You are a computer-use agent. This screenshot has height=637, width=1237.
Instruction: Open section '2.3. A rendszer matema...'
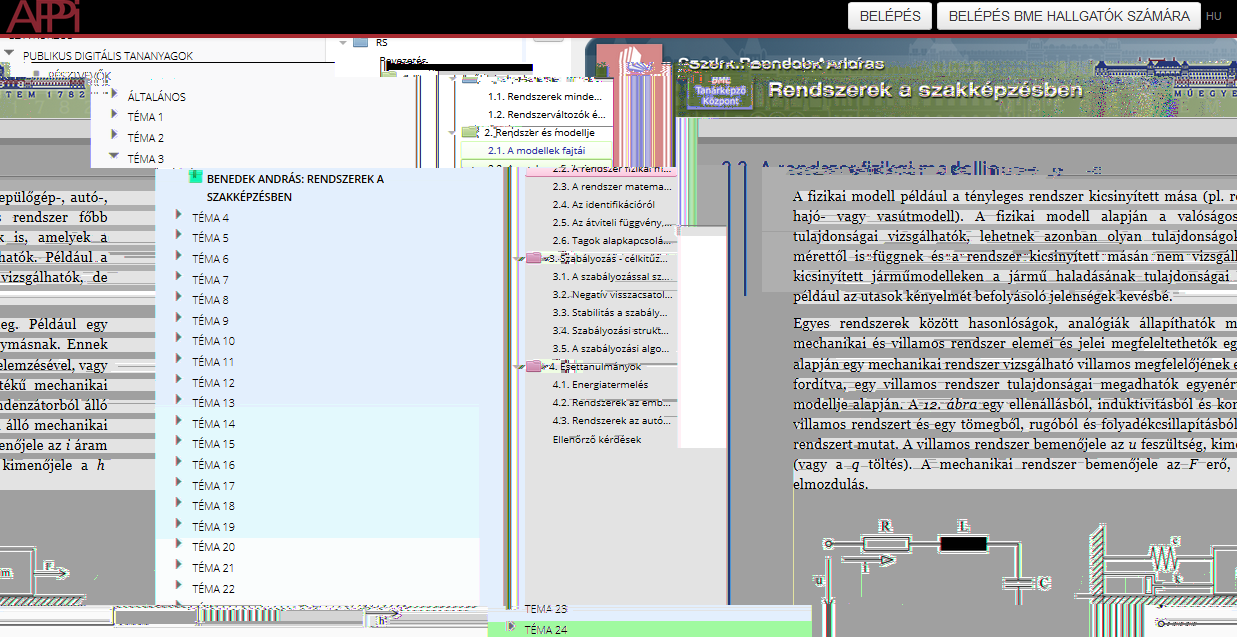[x=612, y=186]
